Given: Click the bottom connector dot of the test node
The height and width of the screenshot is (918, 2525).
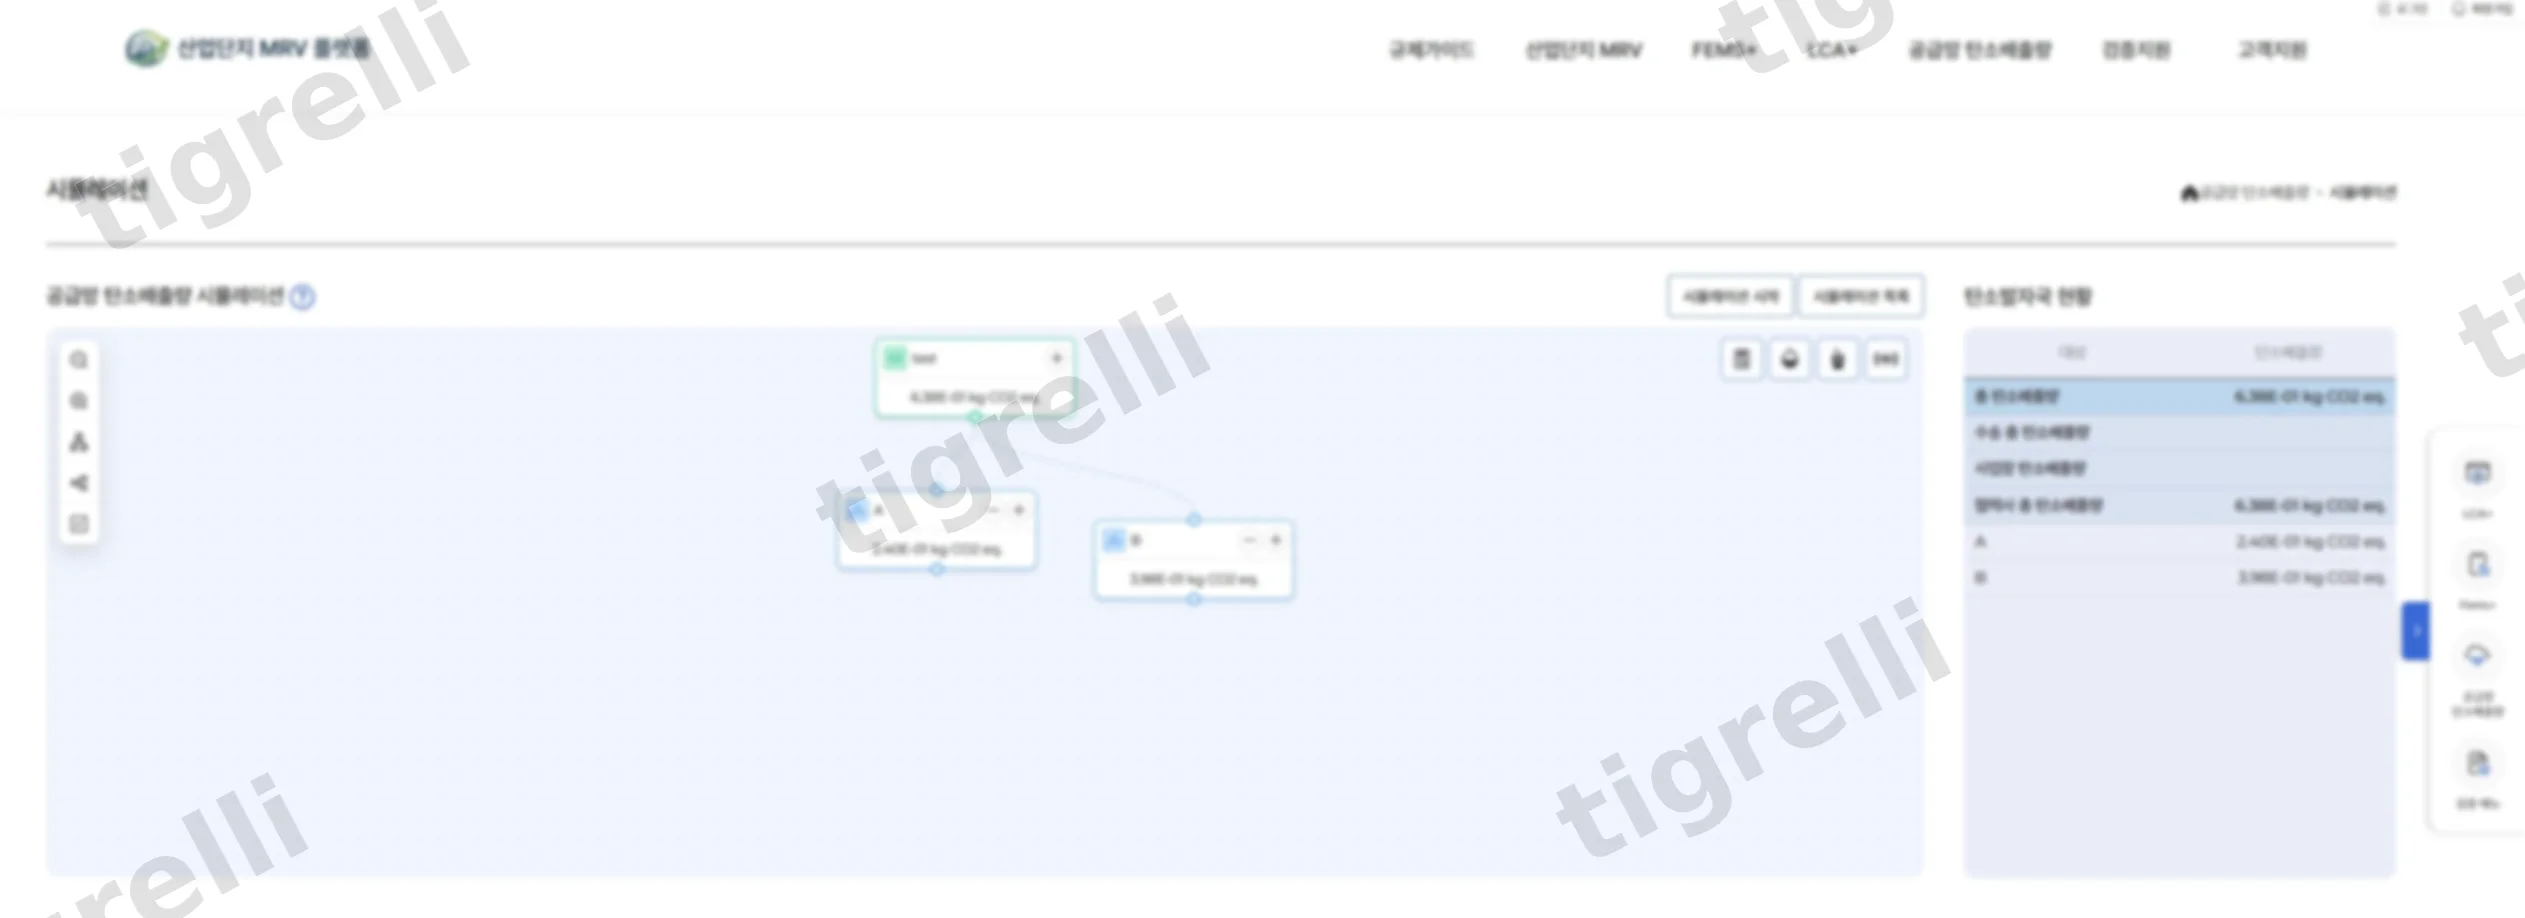Looking at the screenshot, I should [x=975, y=417].
